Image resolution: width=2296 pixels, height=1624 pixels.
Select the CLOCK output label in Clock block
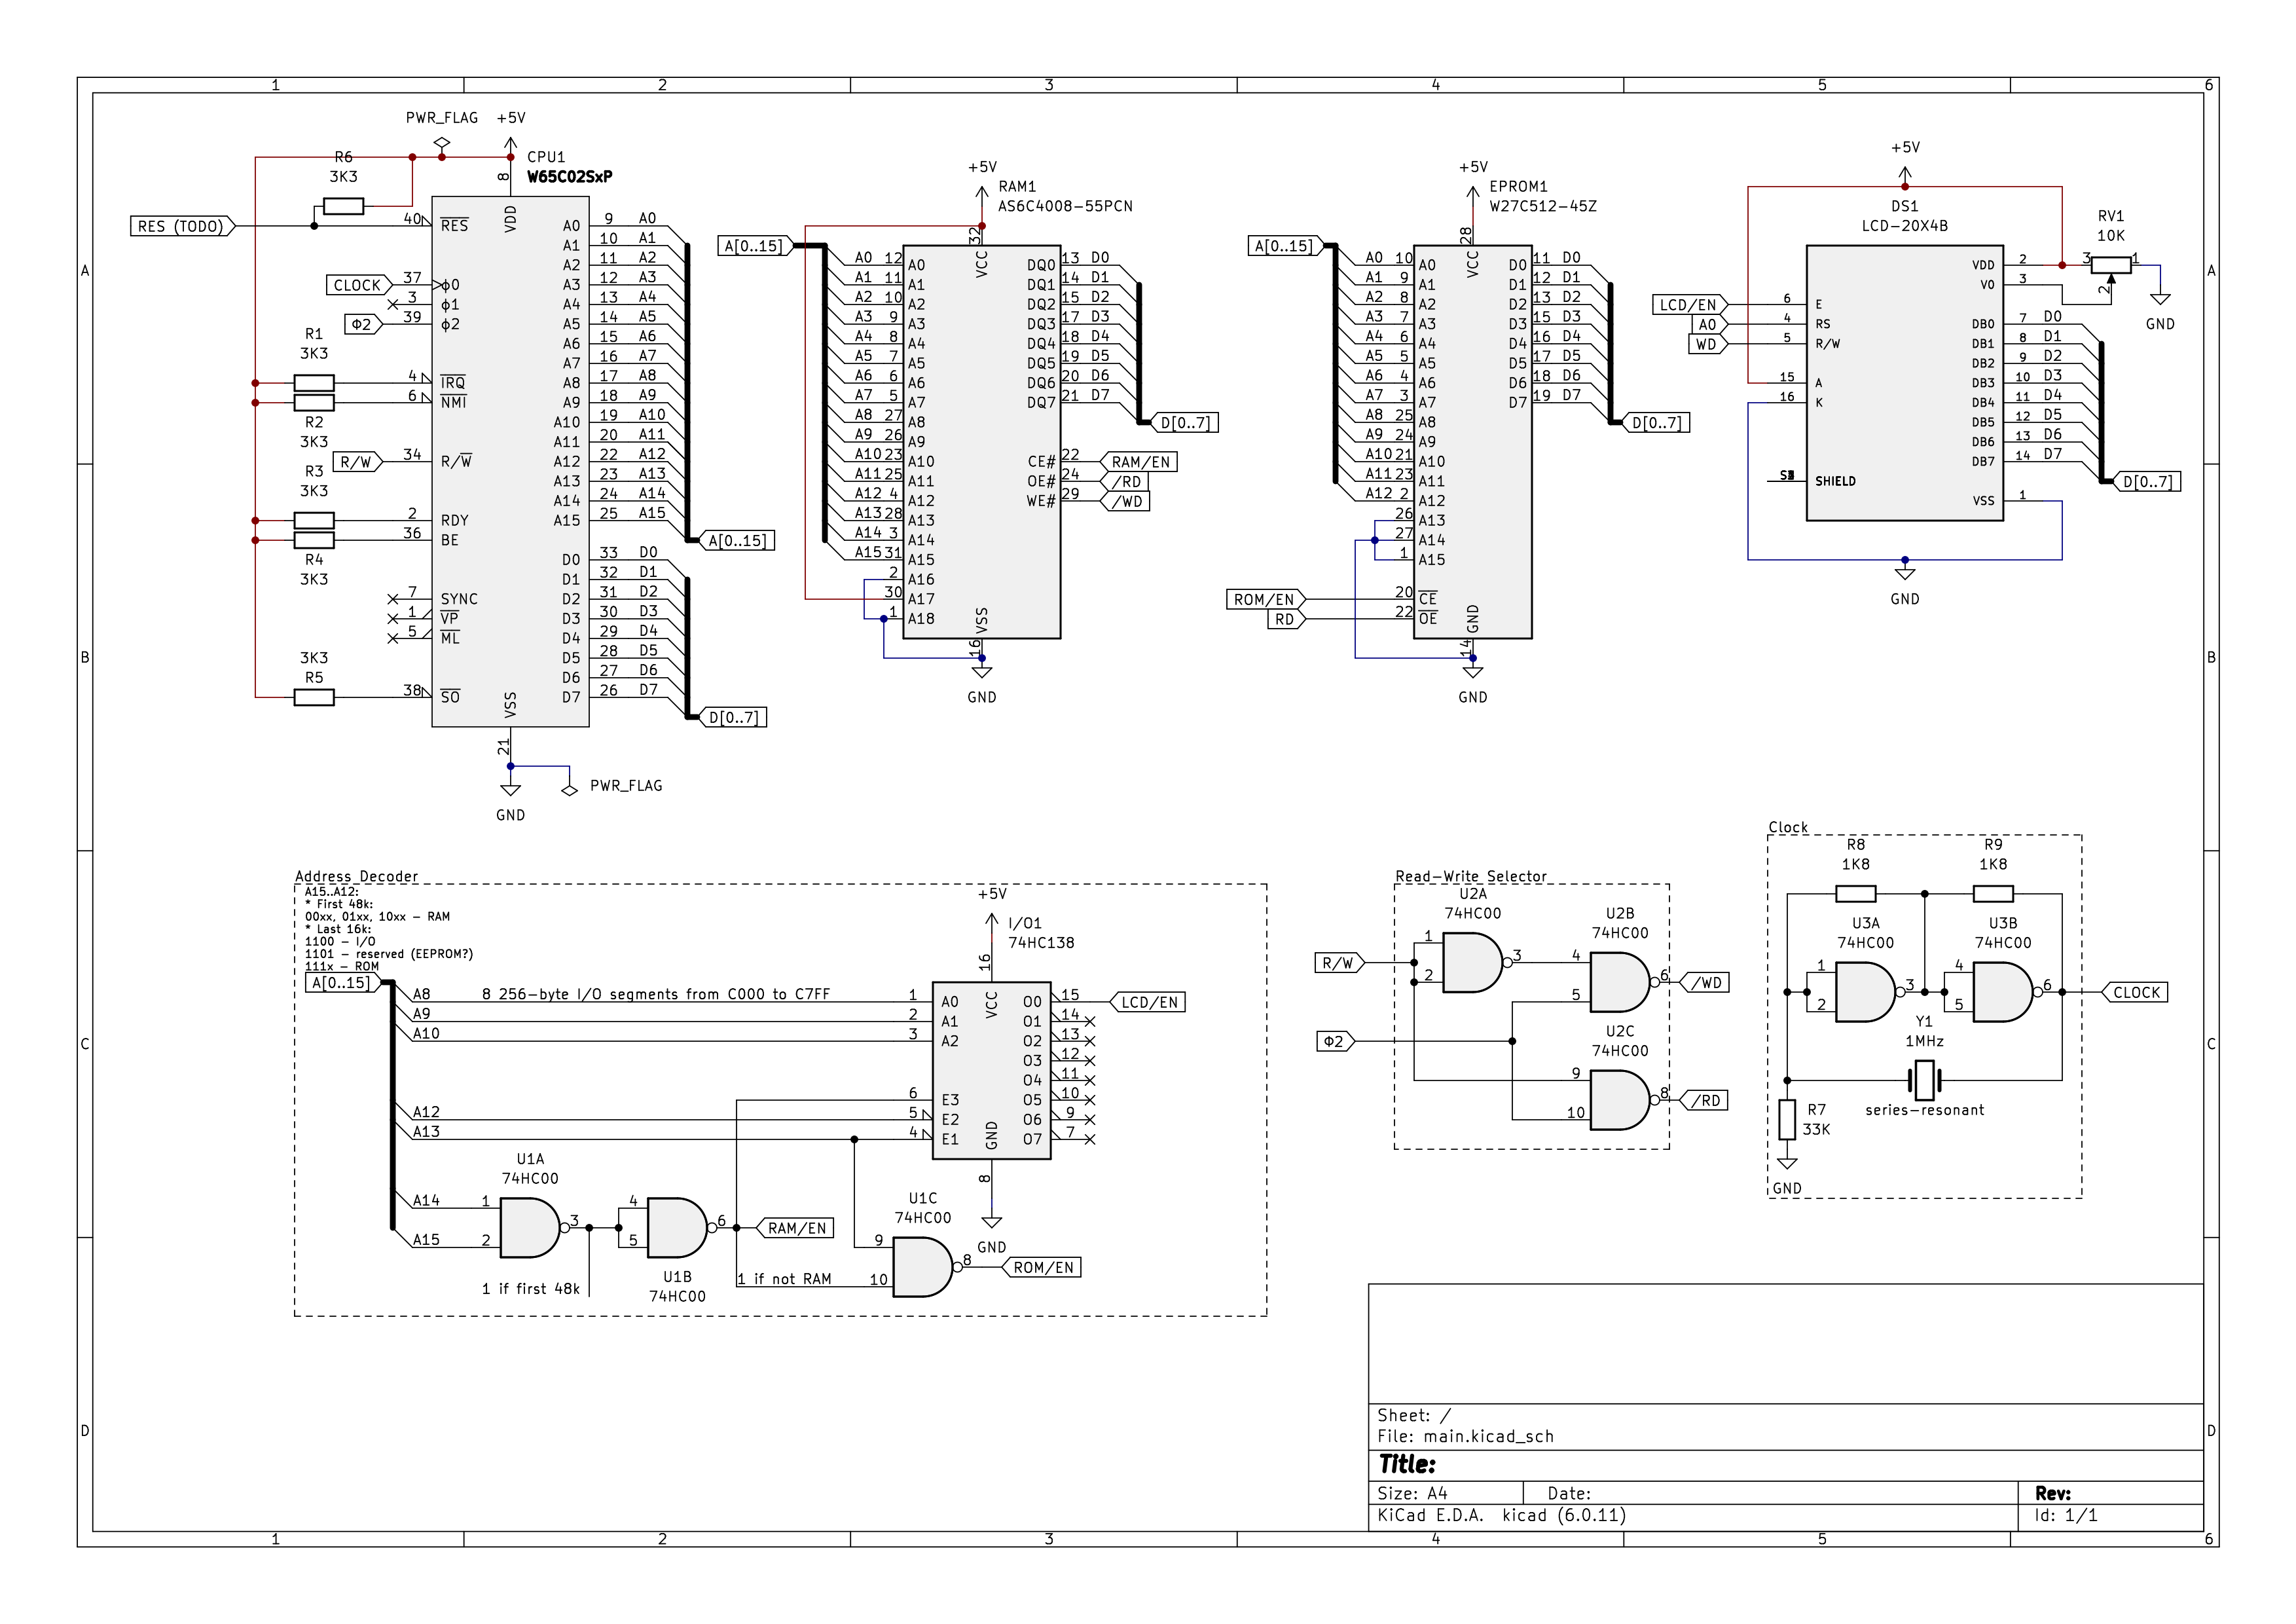click(2136, 992)
